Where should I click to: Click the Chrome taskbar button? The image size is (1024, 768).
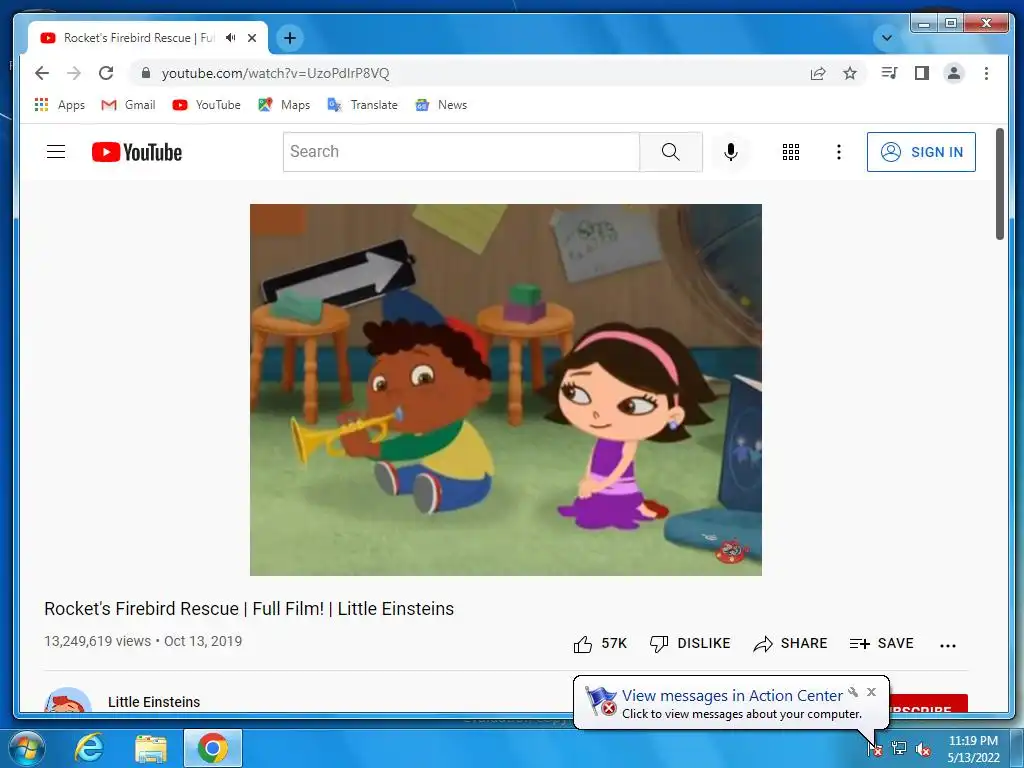coord(213,748)
